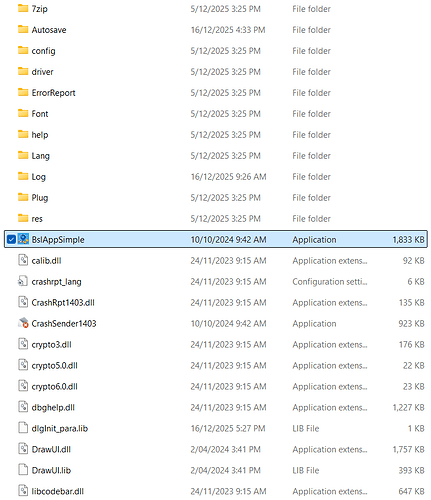Click the config folder icon
This screenshot has width=431, height=500.
(x=23, y=50)
